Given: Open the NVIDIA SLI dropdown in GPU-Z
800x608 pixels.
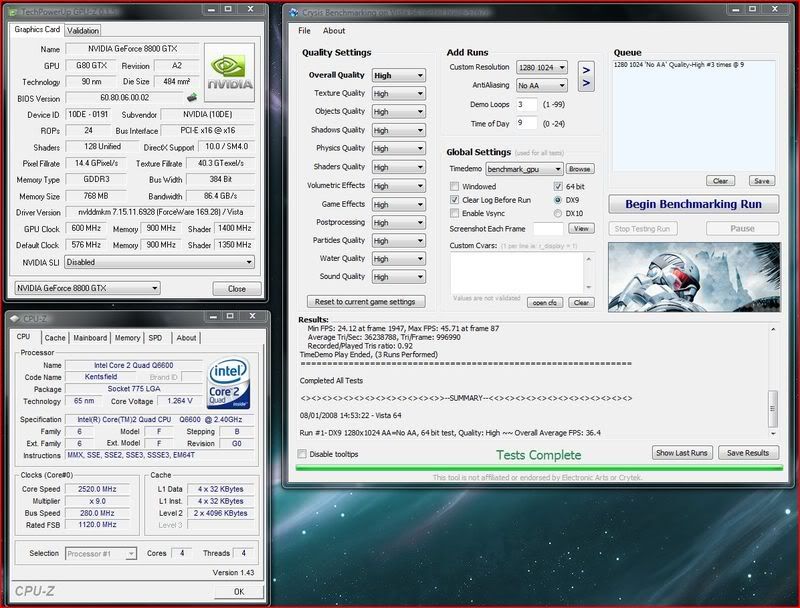Looking at the screenshot, I should pos(159,262).
